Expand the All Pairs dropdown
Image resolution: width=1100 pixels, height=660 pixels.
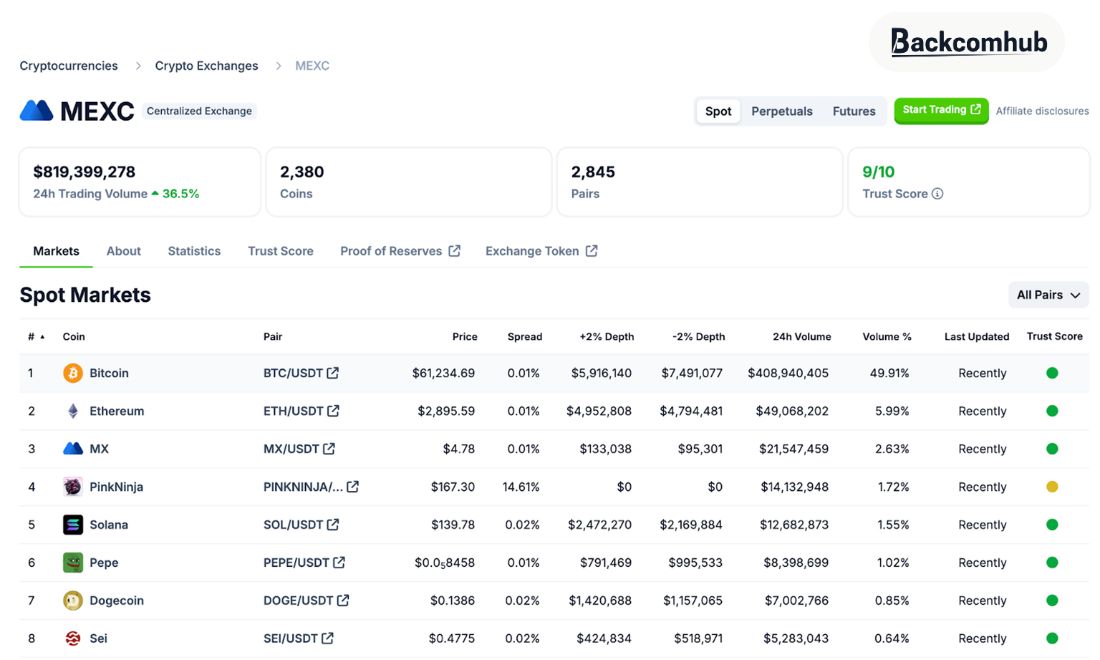(x=1048, y=295)
